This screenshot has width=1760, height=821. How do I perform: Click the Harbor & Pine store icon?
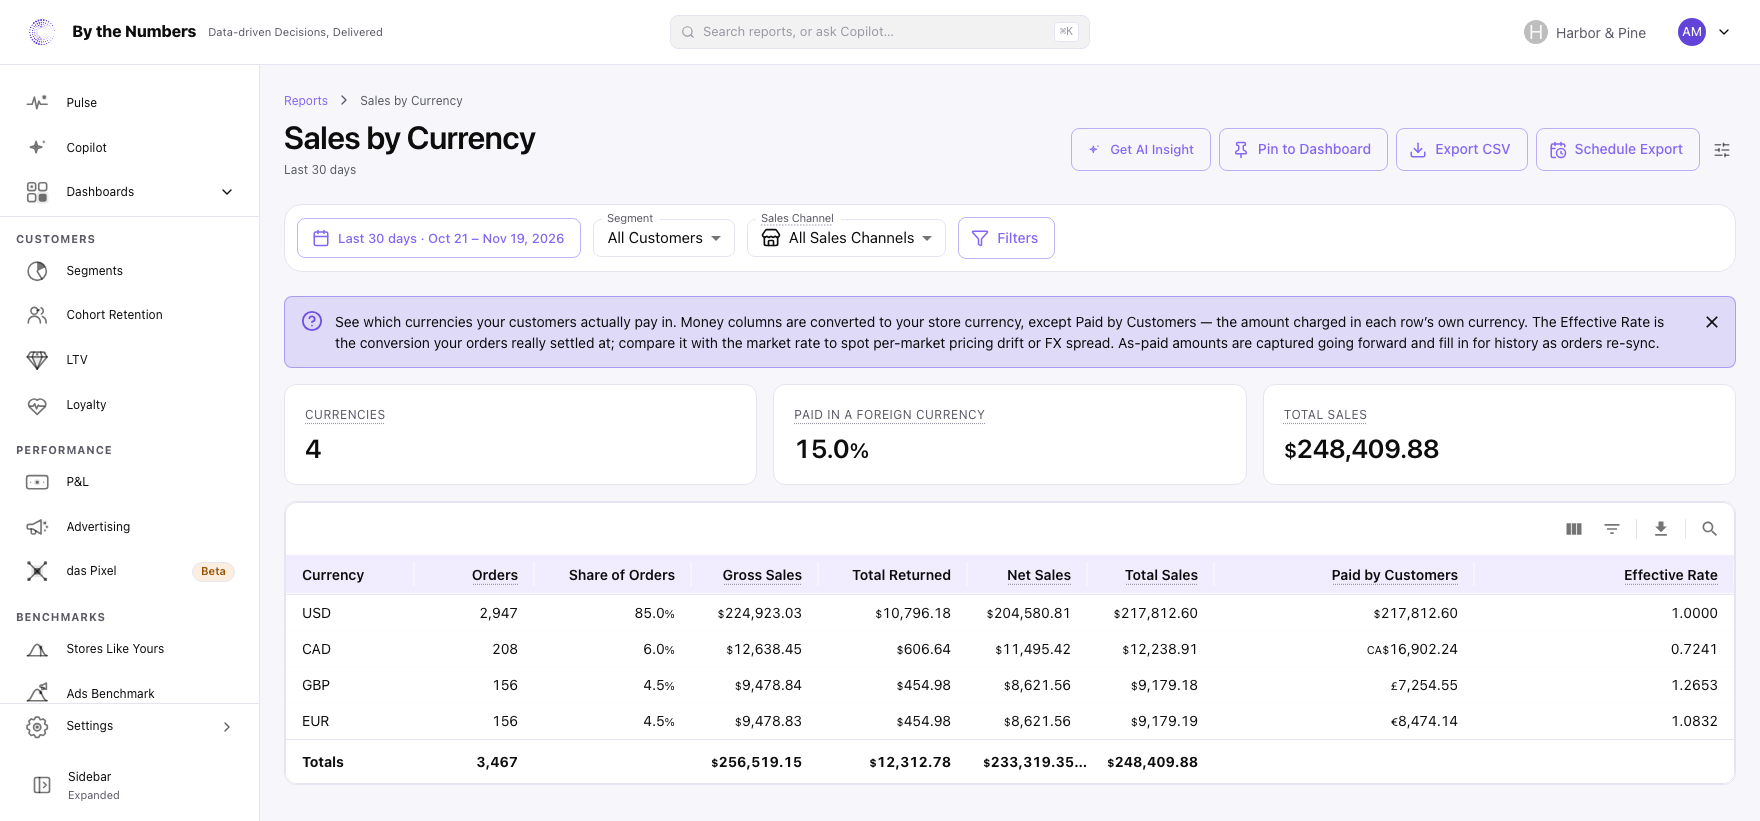[1536, 32]
